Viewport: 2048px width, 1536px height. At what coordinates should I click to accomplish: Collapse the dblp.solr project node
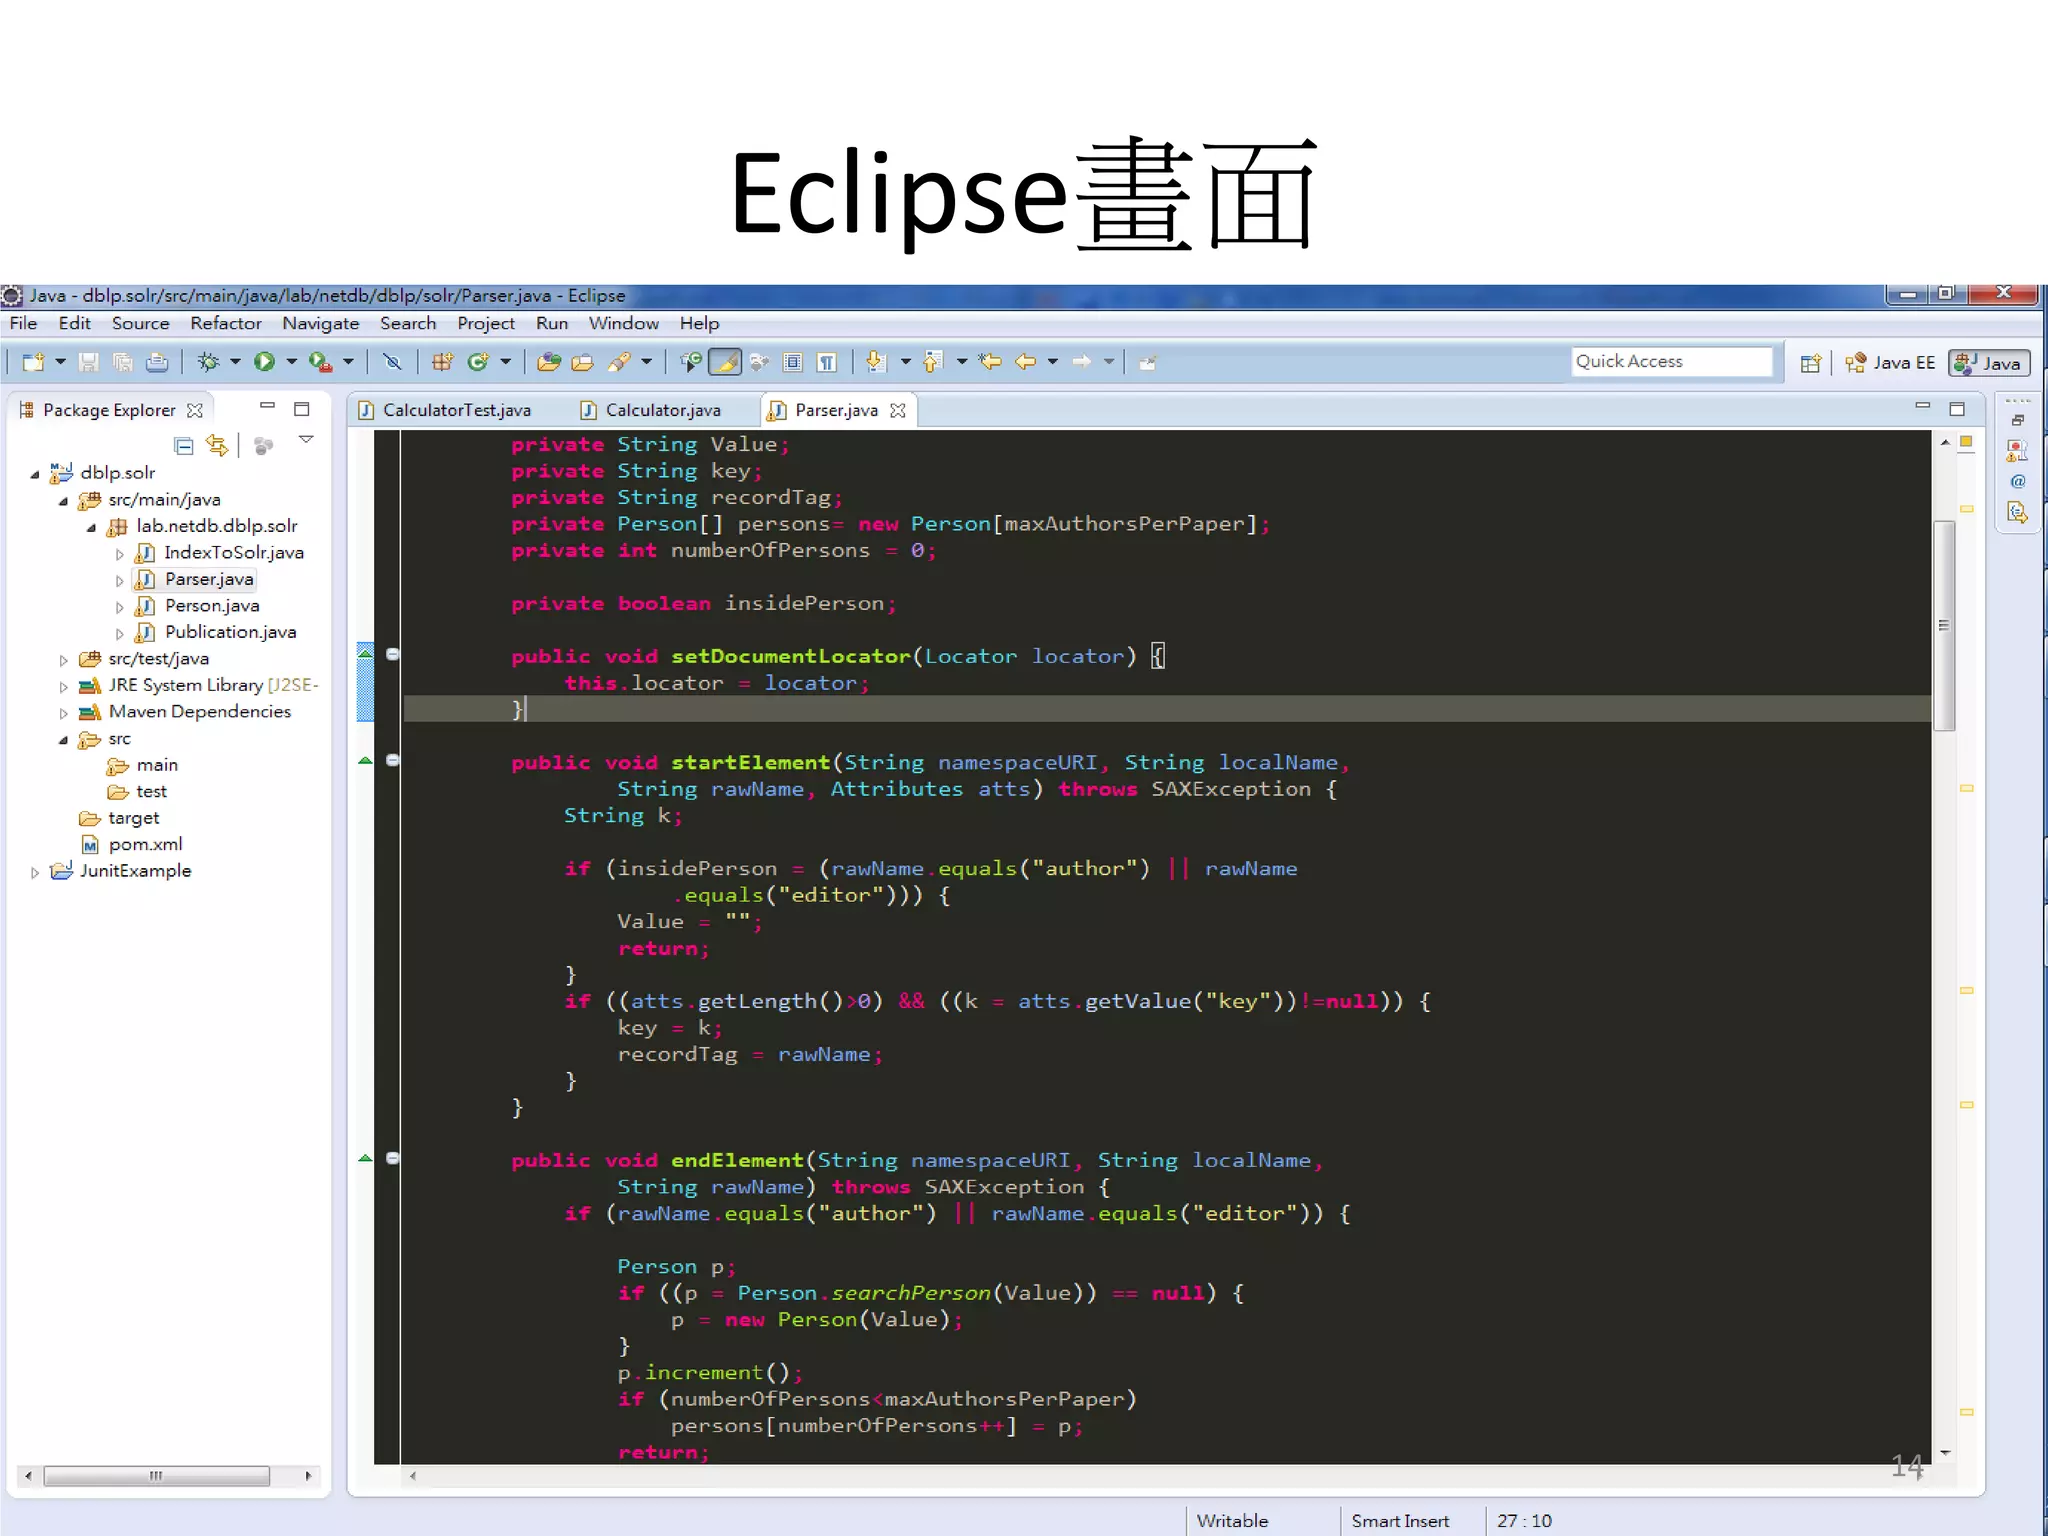click(35, 474)
